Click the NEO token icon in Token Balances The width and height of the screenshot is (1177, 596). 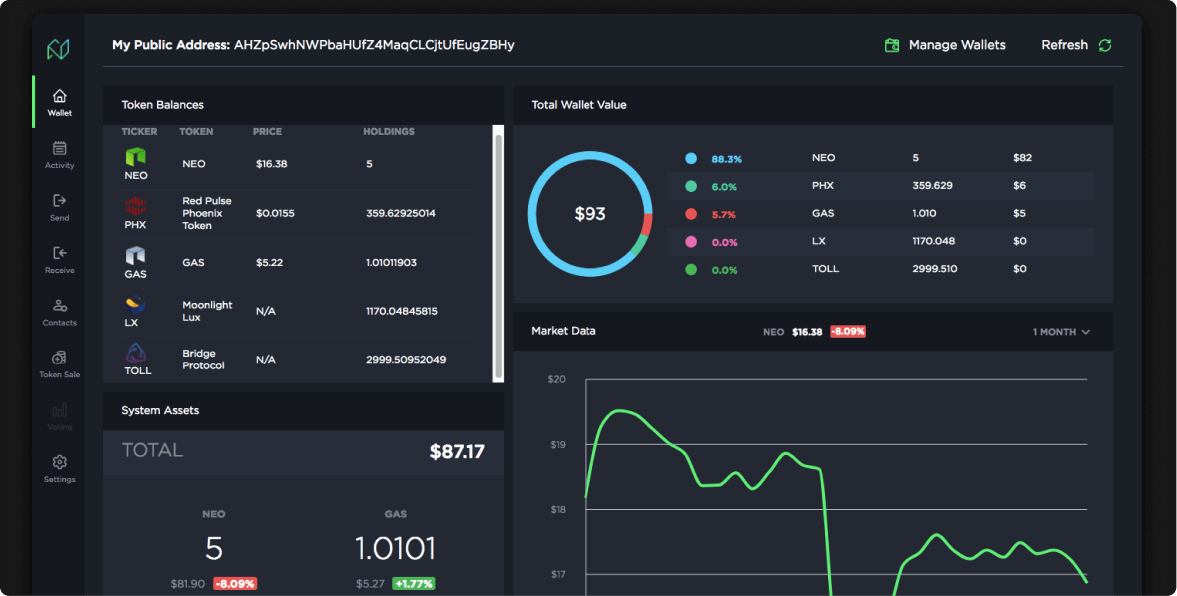click(135, 158)
